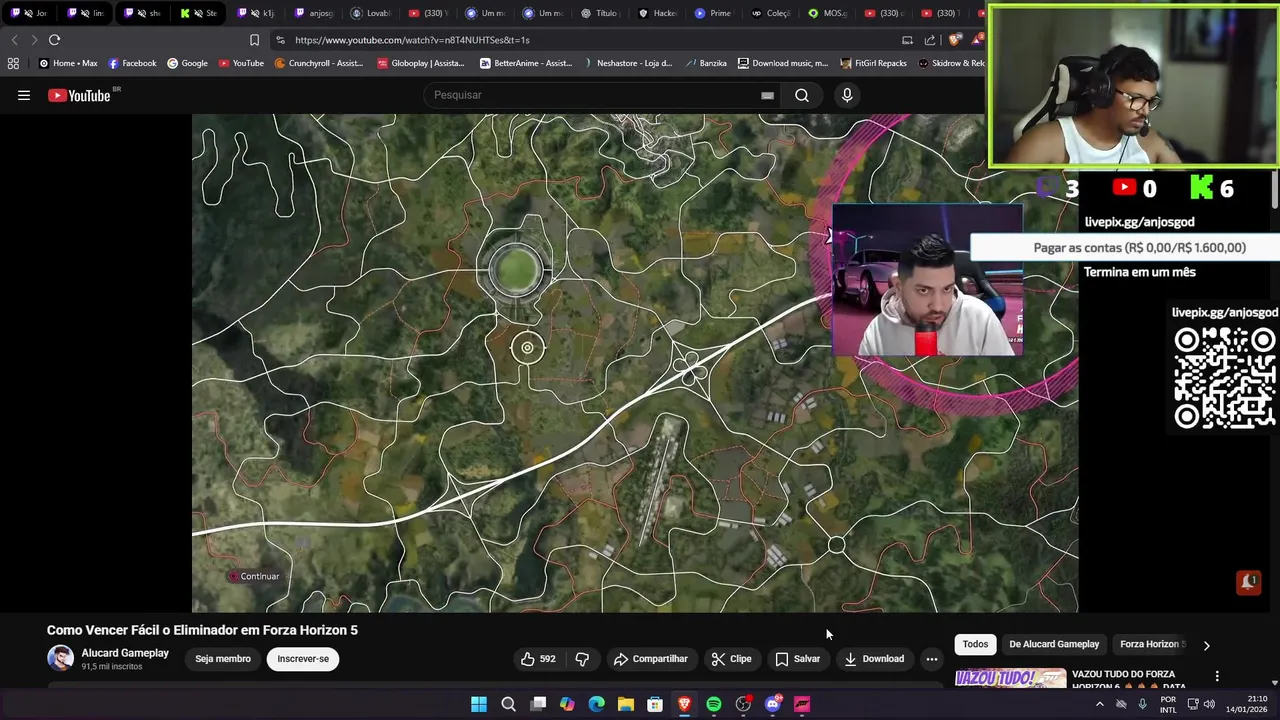Open the Facebook bookmark
The image size is (1280, 720).
pos(132,63)
